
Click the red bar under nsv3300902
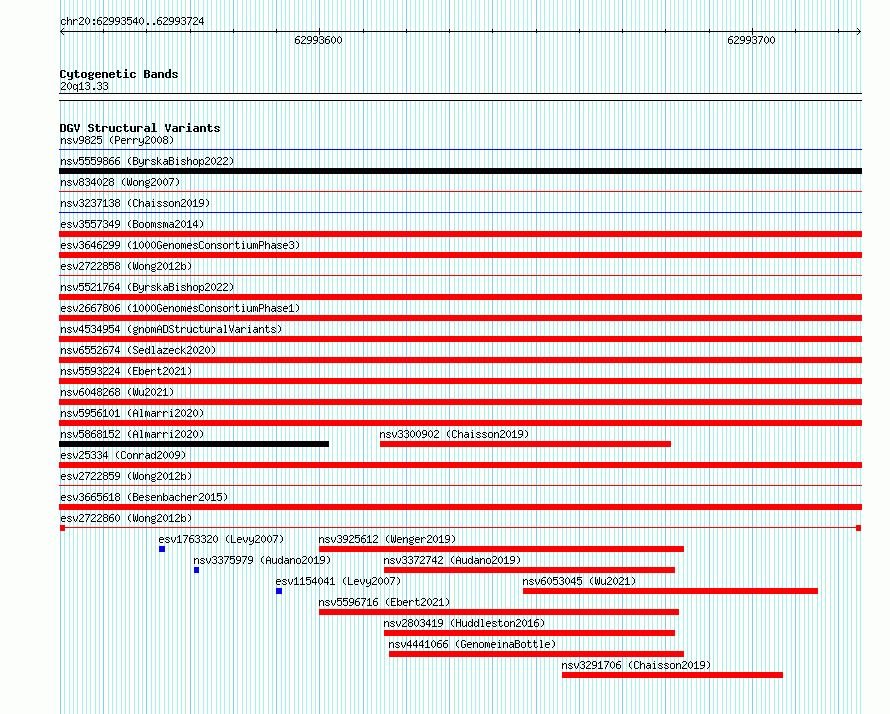525,444
